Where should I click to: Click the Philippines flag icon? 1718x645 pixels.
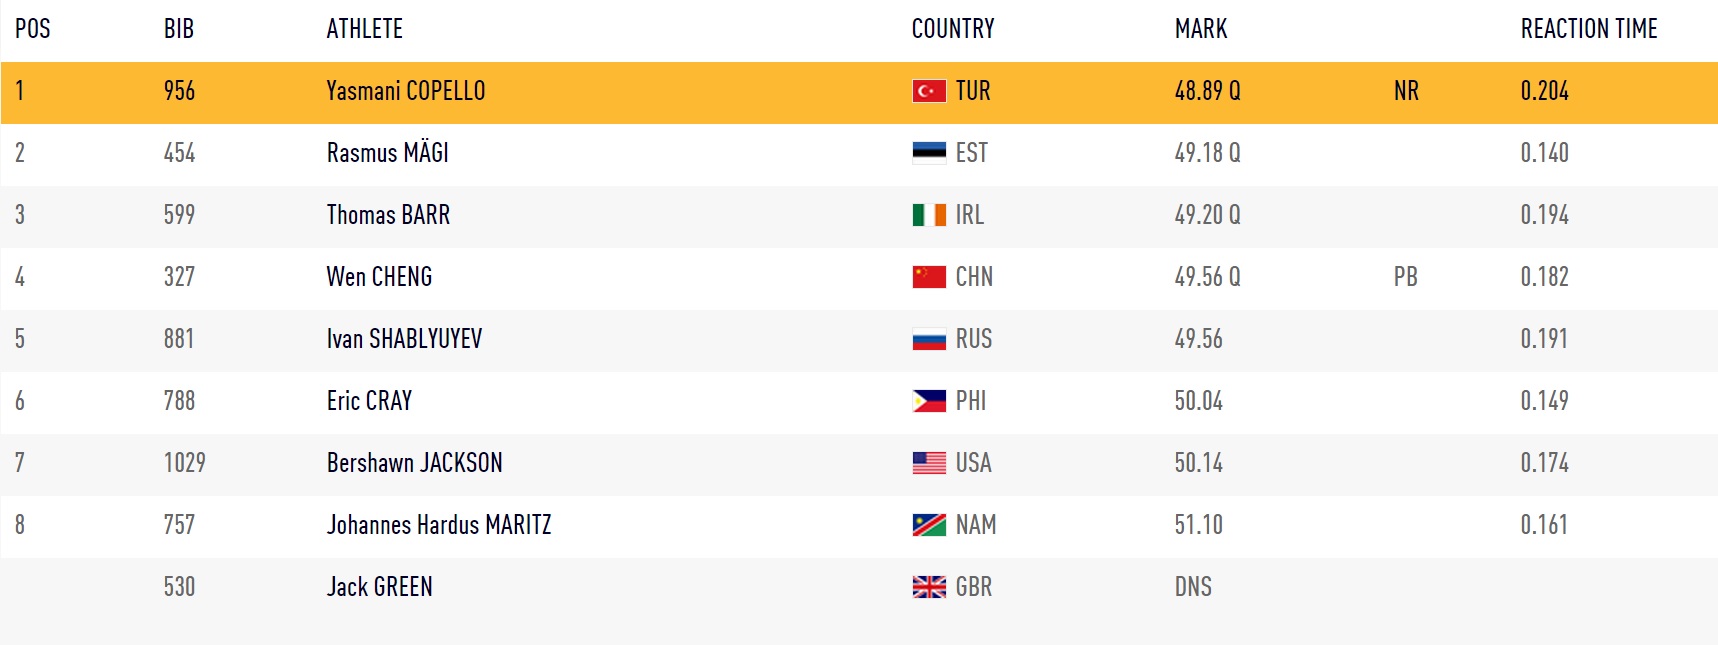pos(929,401)
